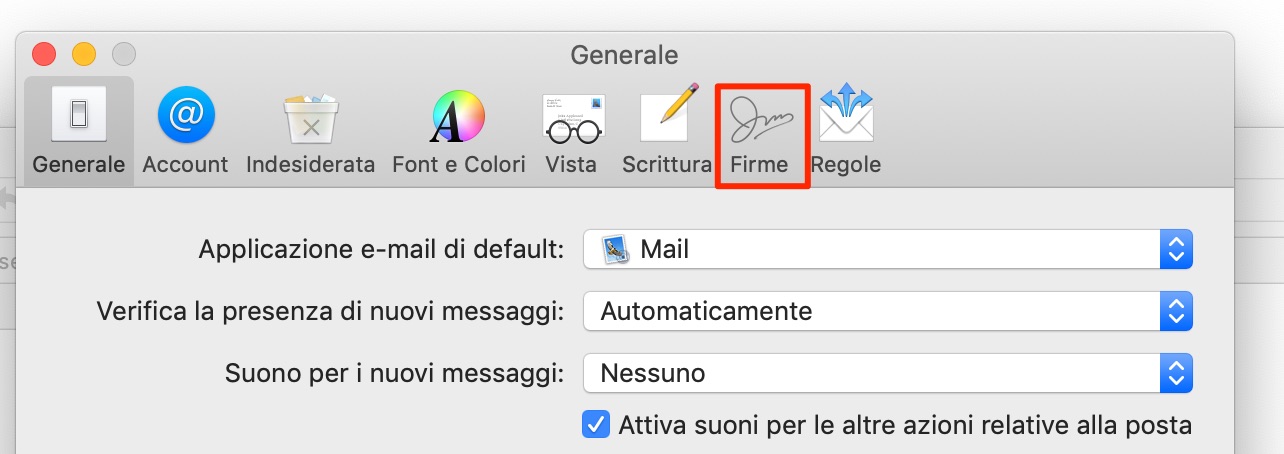Click the blue arrows beside the Mail popup
This screenshot has width=1284, height=454.
point(1177,249)
